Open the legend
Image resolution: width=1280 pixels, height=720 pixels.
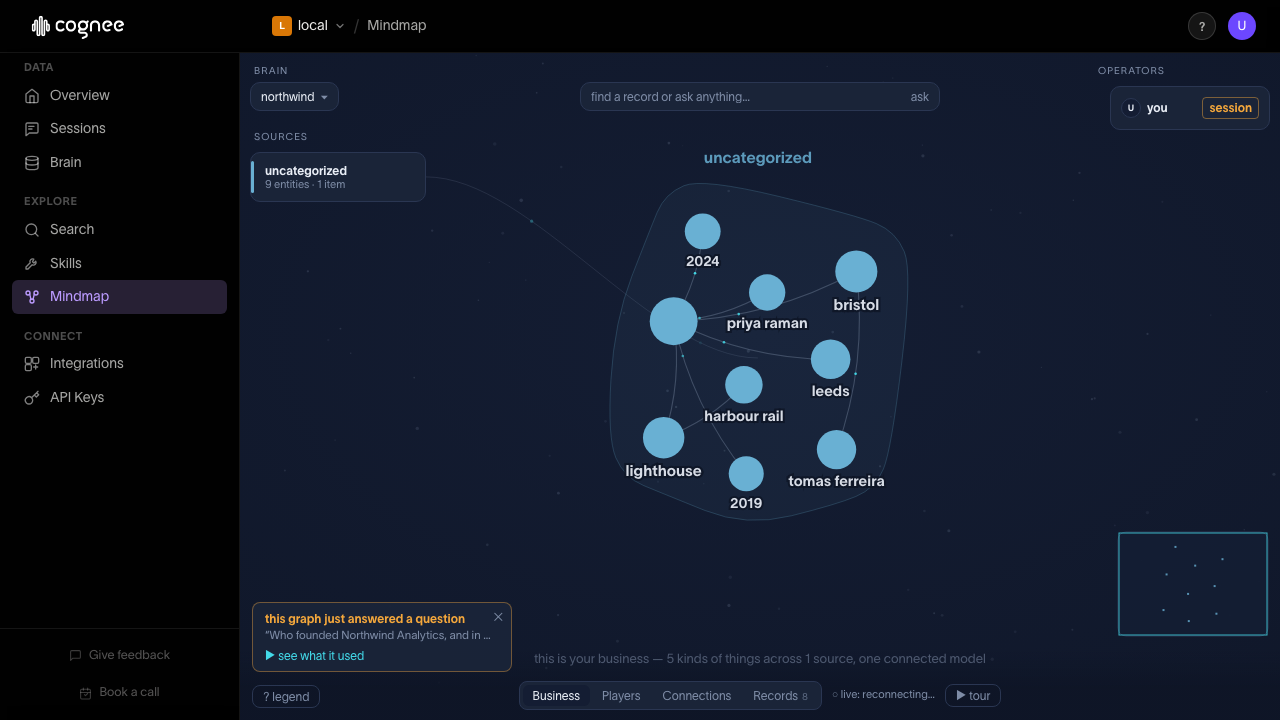(x=286, y=697)
